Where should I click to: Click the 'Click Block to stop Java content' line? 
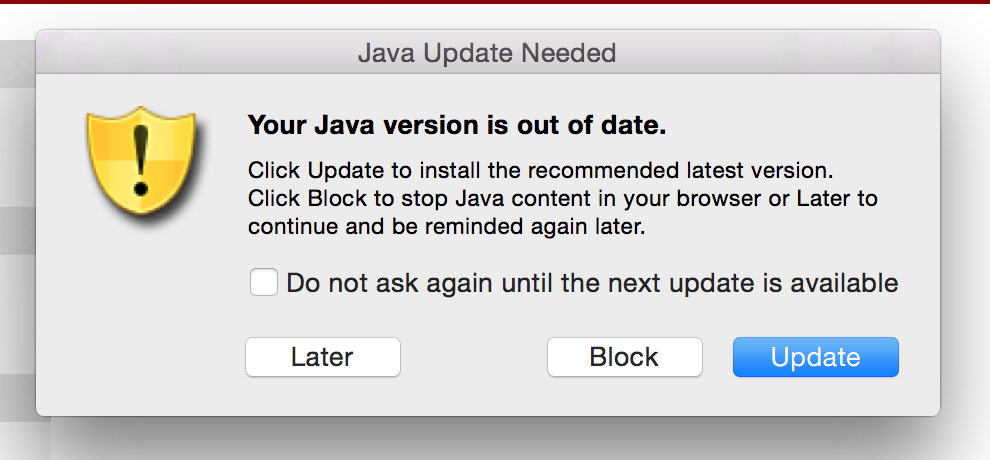click(x=562, y=198)
